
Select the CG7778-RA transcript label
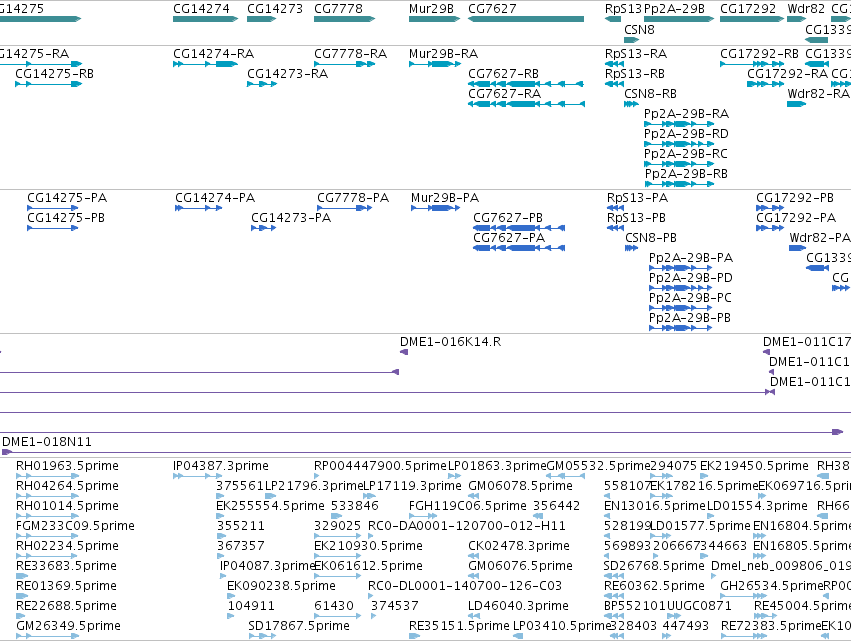tap(350, 54)
